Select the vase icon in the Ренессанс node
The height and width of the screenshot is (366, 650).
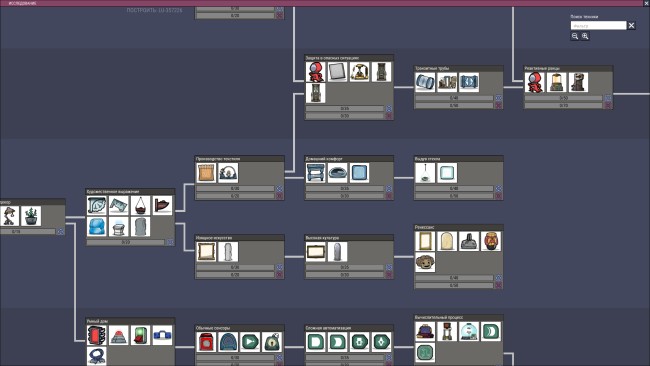490,241
